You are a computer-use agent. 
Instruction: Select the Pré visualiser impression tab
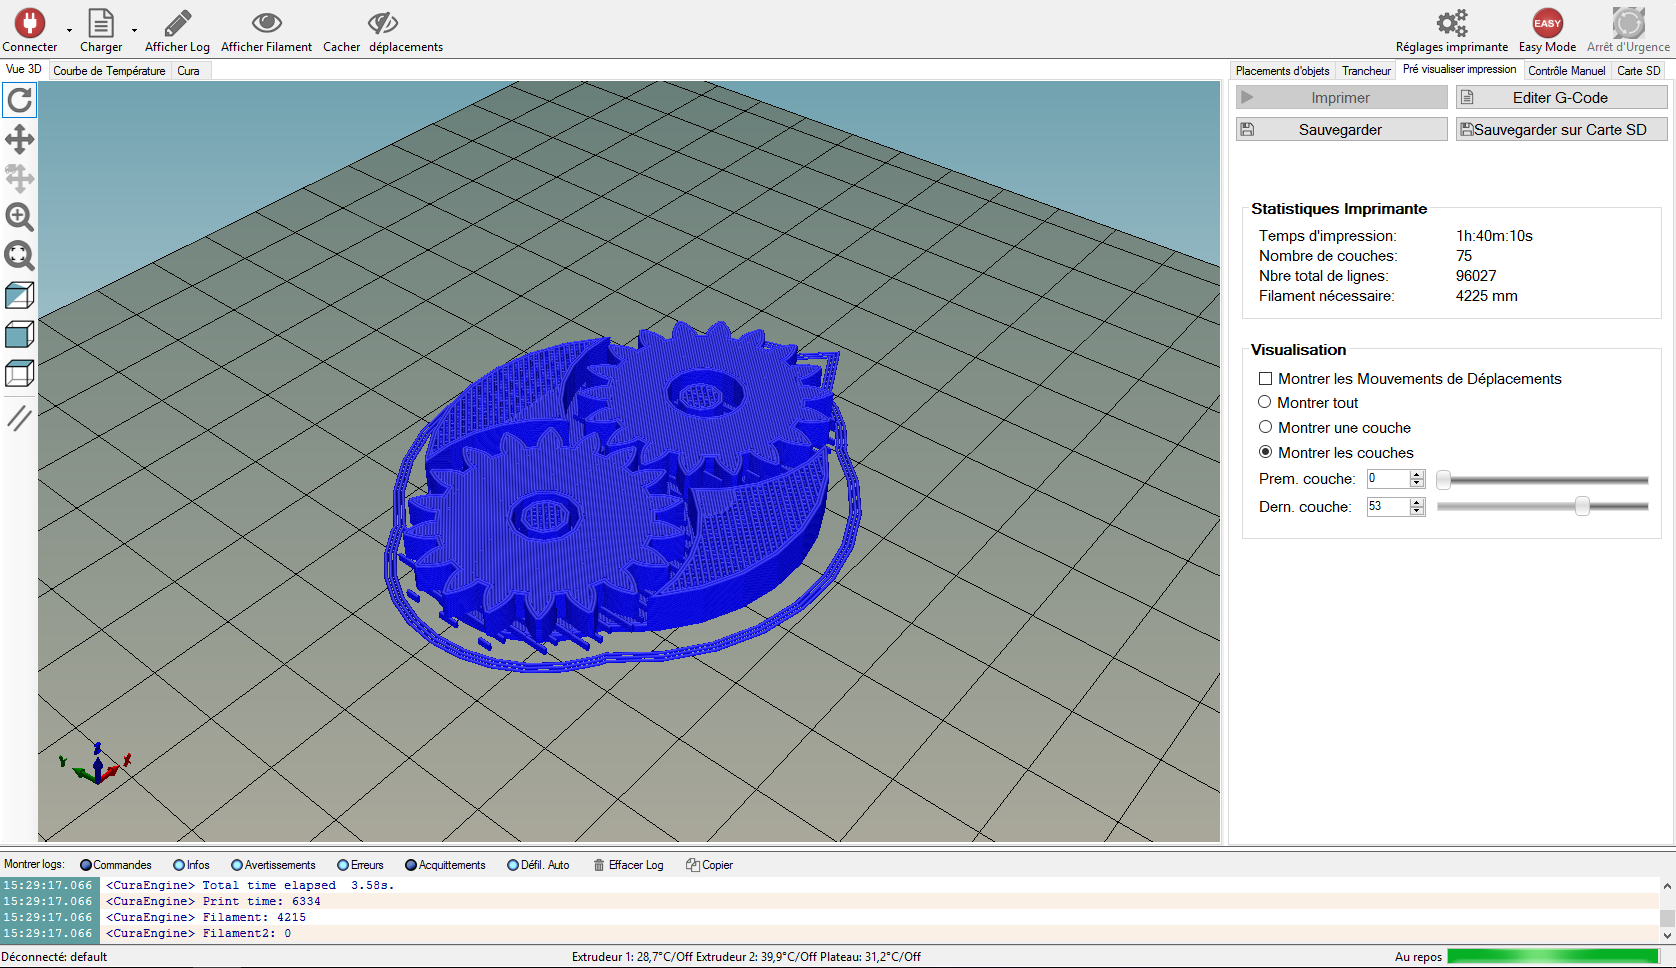[x=1459, y=69]
